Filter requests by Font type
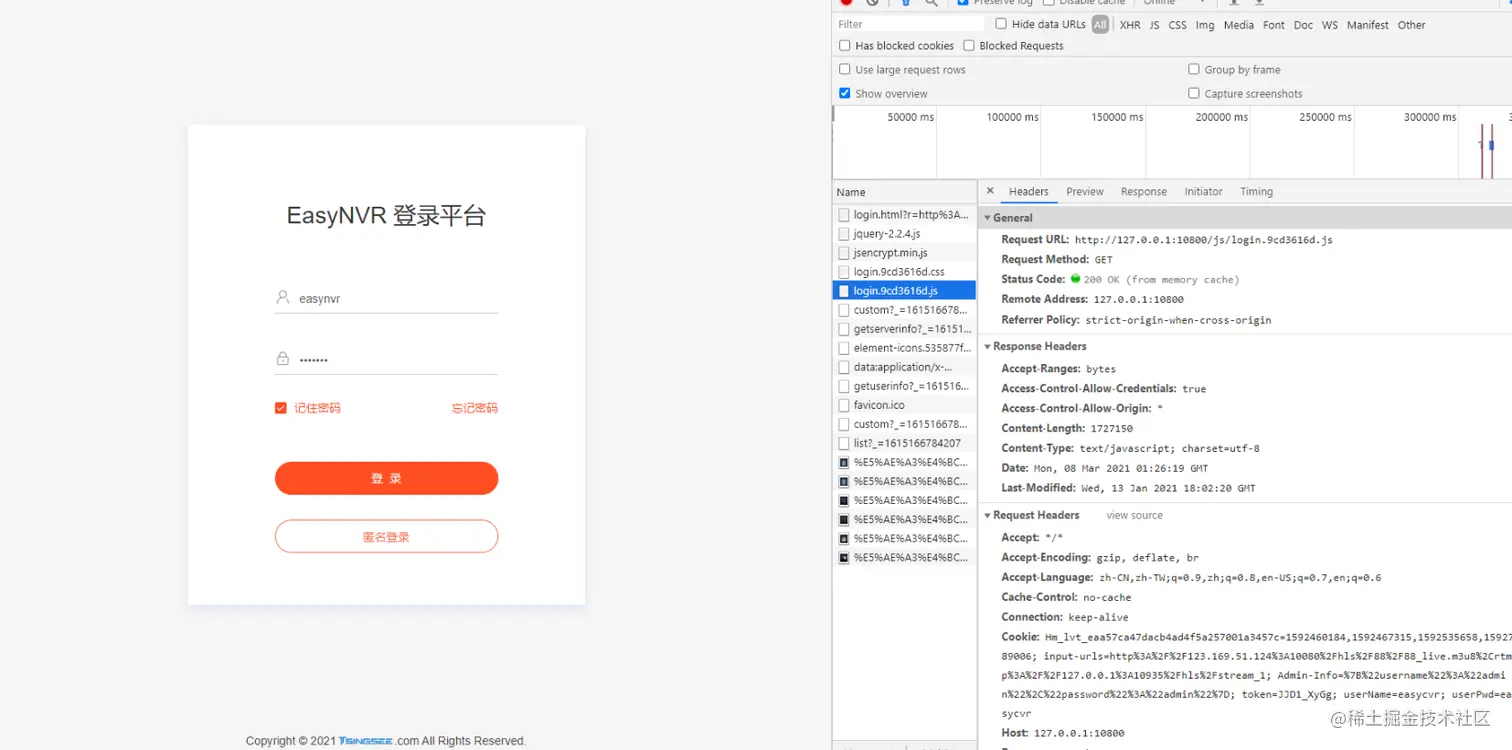 [x=1273, y=25]
